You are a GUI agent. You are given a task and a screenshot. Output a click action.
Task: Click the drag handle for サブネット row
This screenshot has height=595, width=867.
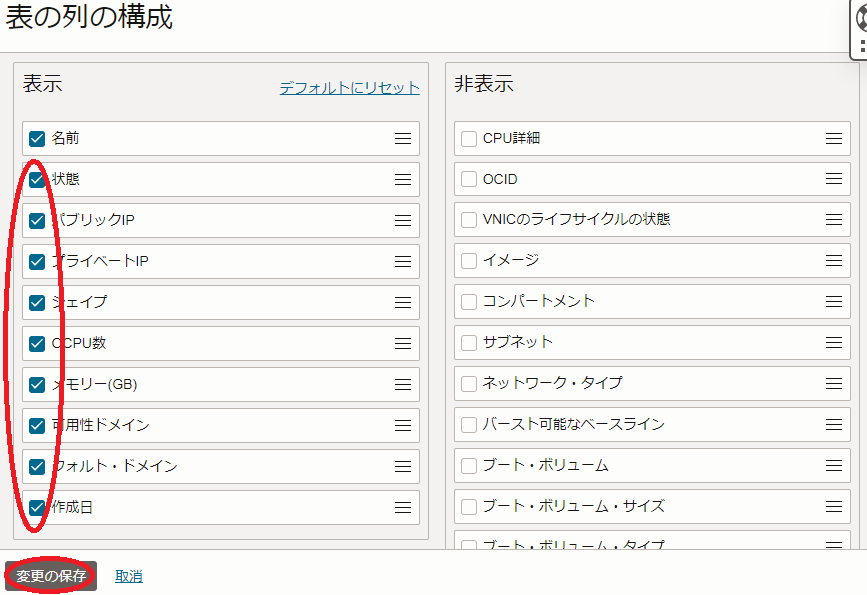tap(834, 343)
